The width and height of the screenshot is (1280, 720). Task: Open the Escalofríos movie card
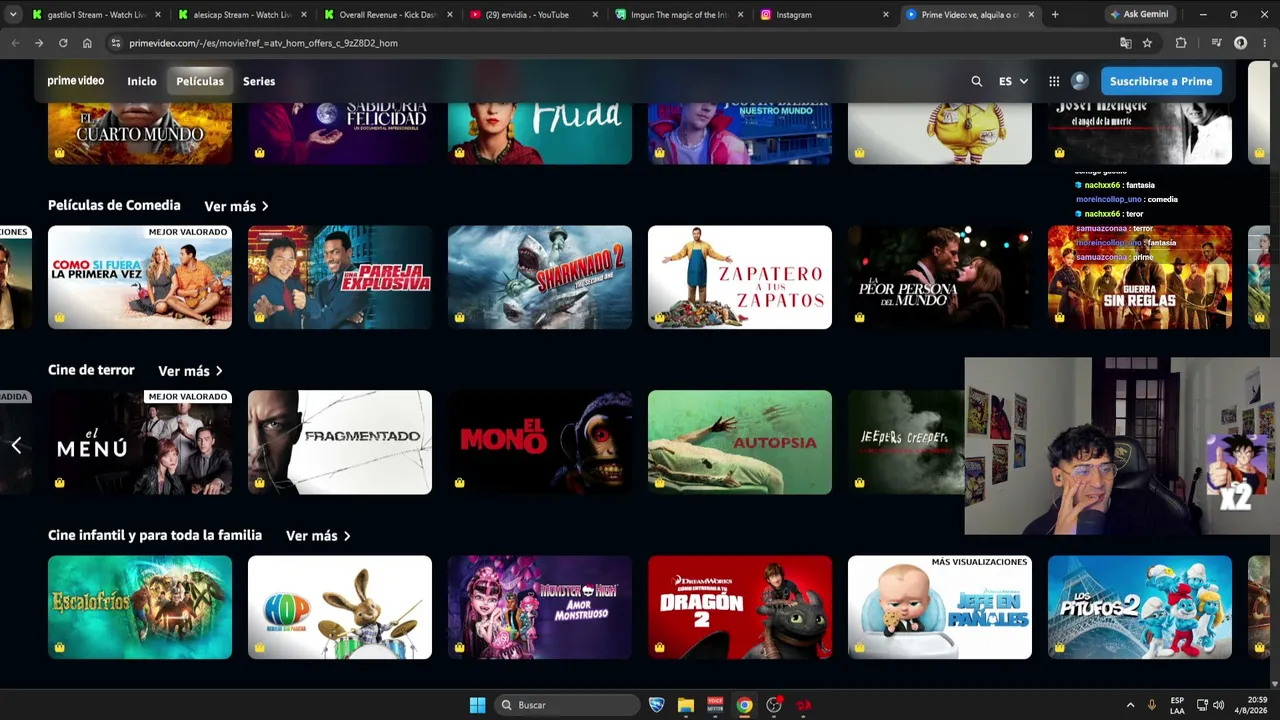pos(140,607)
